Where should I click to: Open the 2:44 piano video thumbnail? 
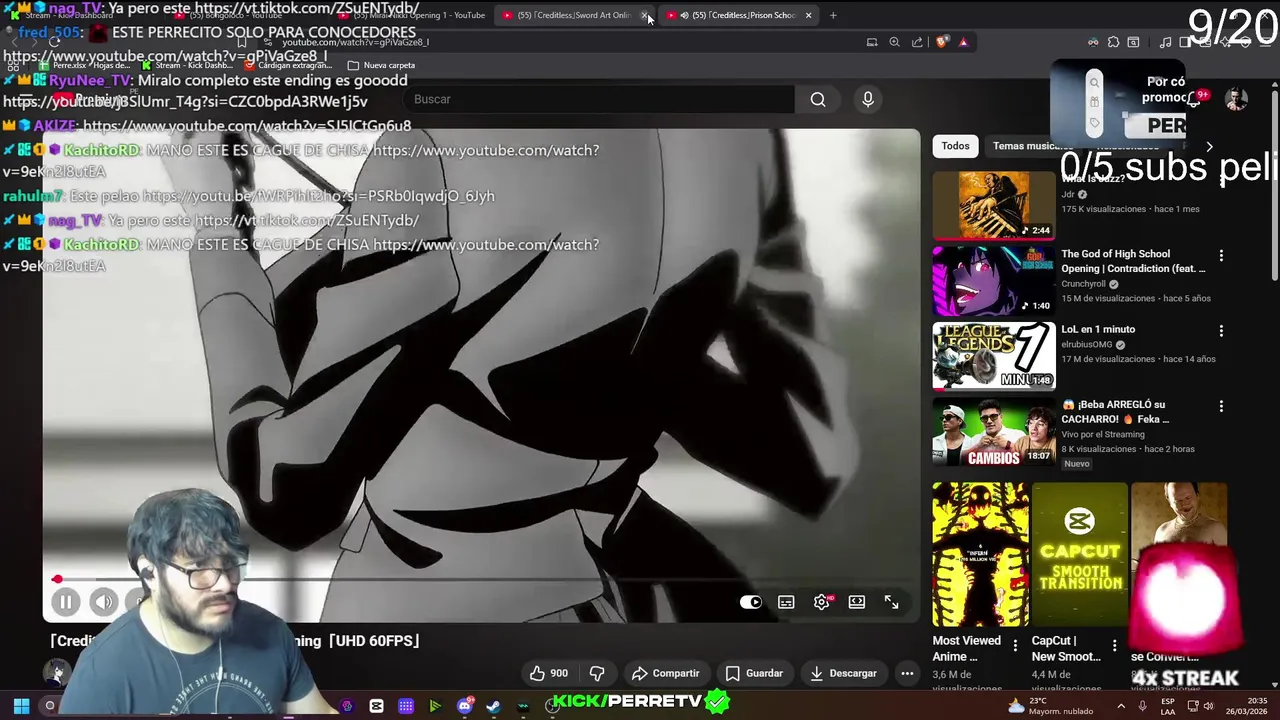click(993, 205)
